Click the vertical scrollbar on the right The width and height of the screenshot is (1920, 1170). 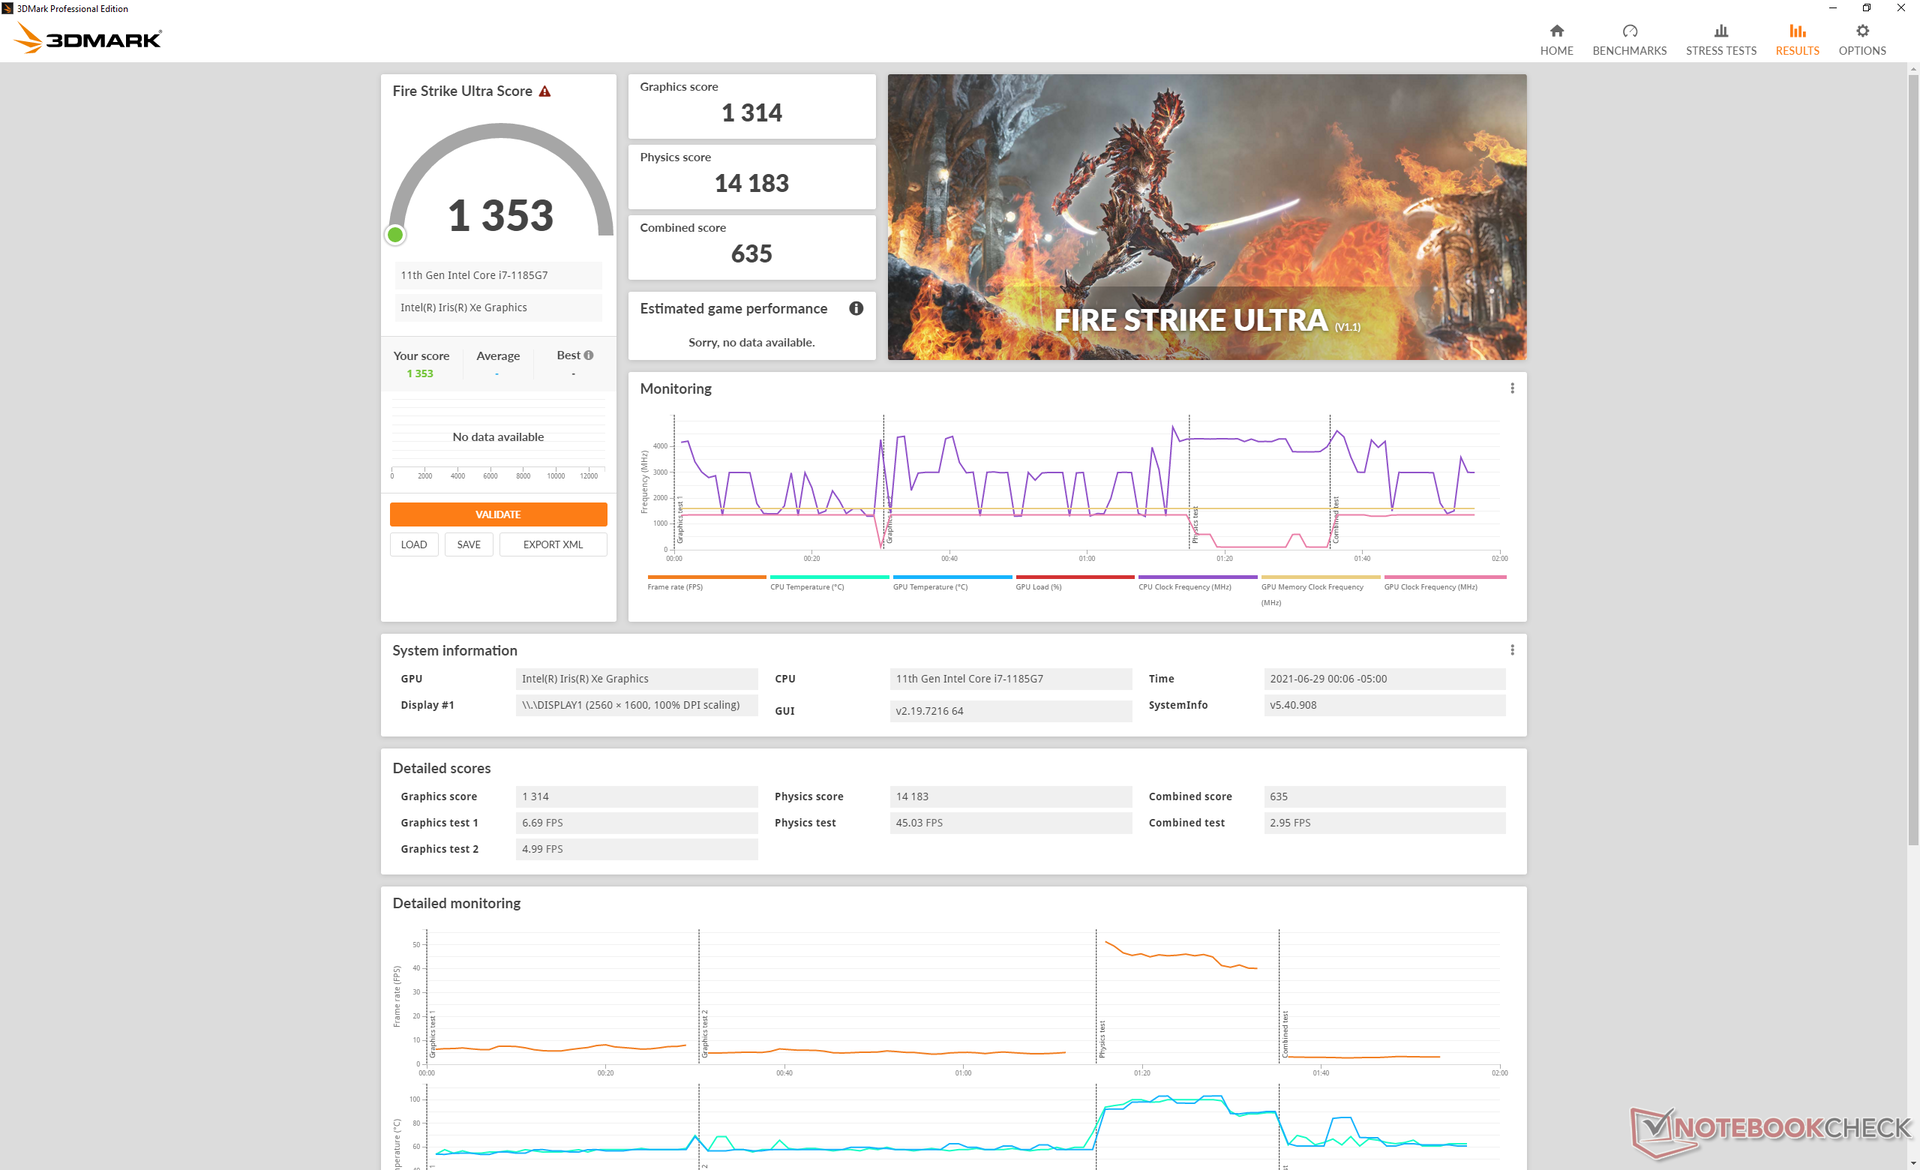coord(1913,460)
